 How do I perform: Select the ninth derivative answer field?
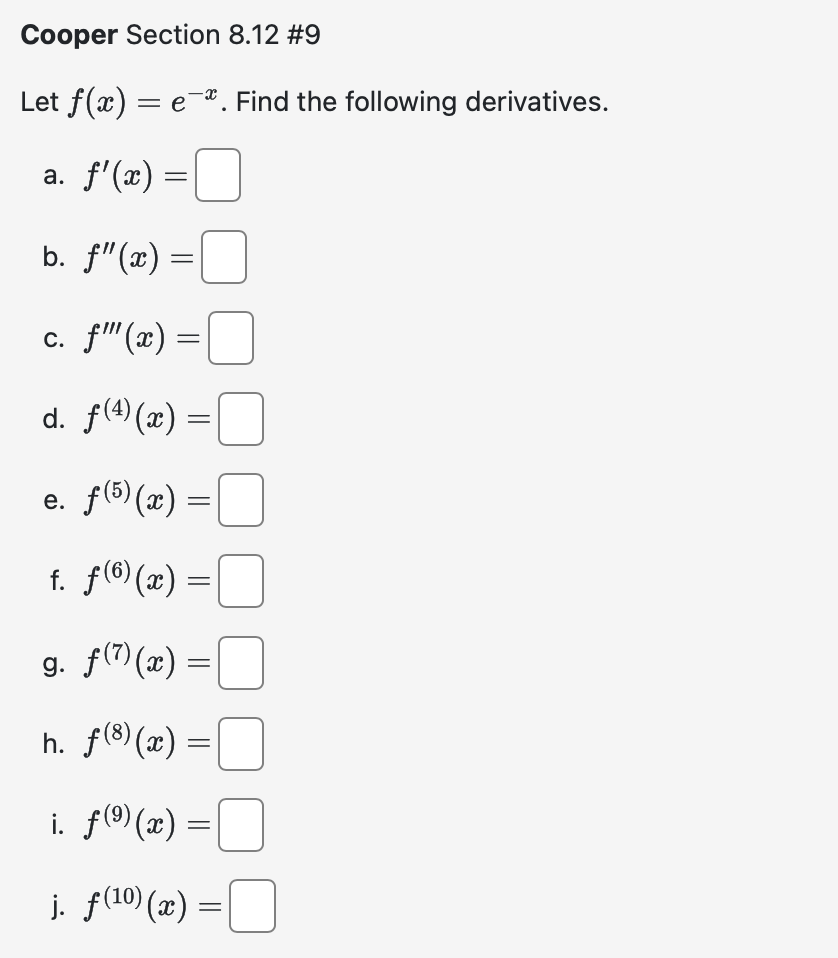pyautogui.click(x=241, y=824)
